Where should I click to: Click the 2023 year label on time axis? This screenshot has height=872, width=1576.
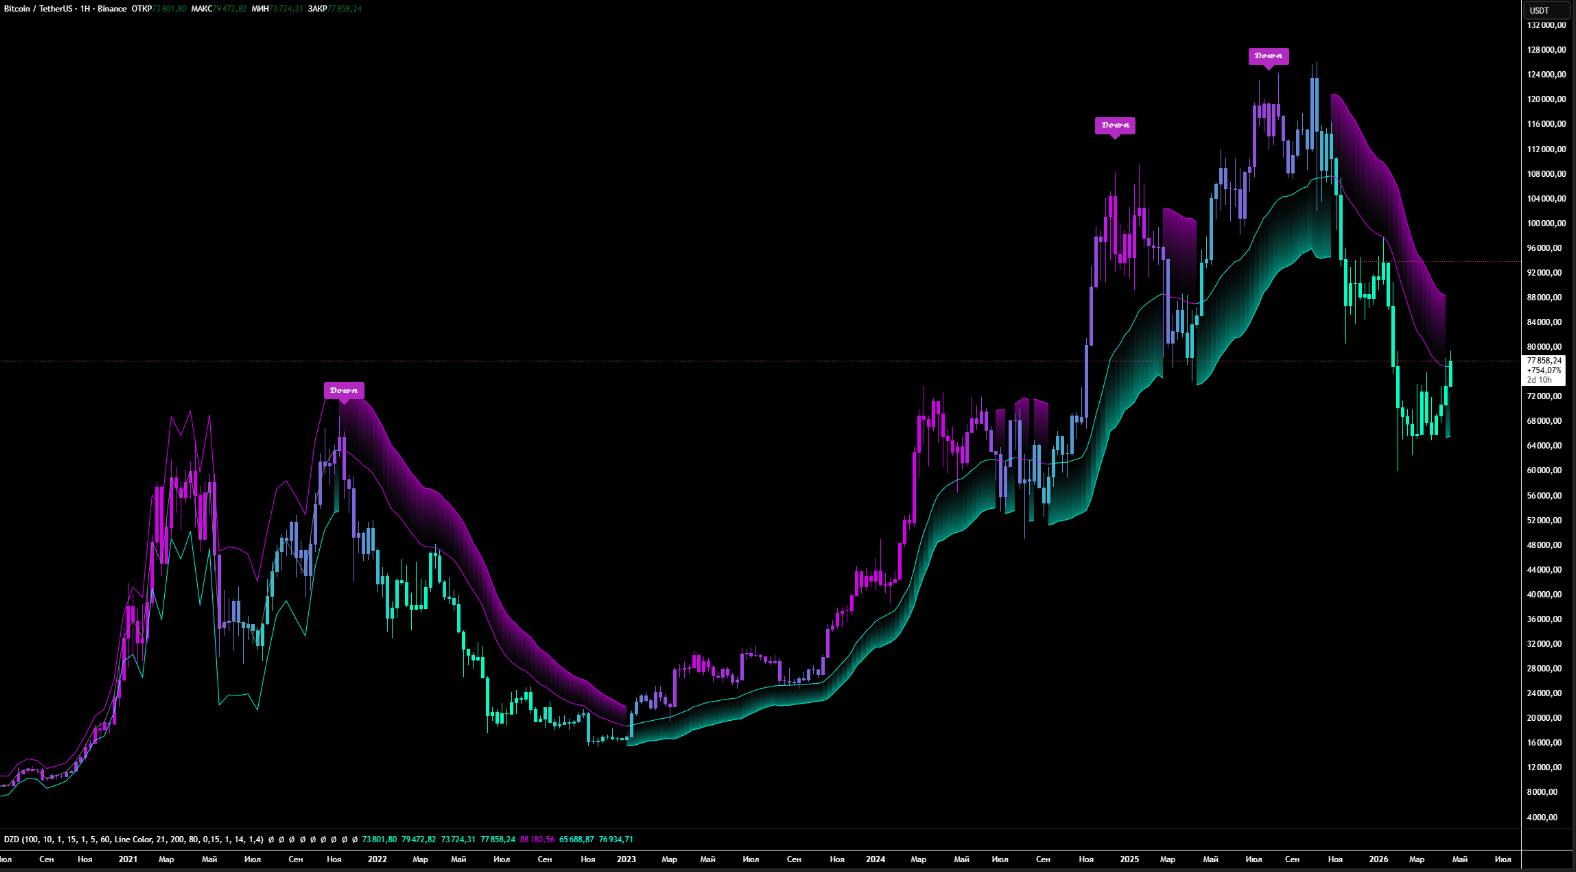[x=626, y=859]
